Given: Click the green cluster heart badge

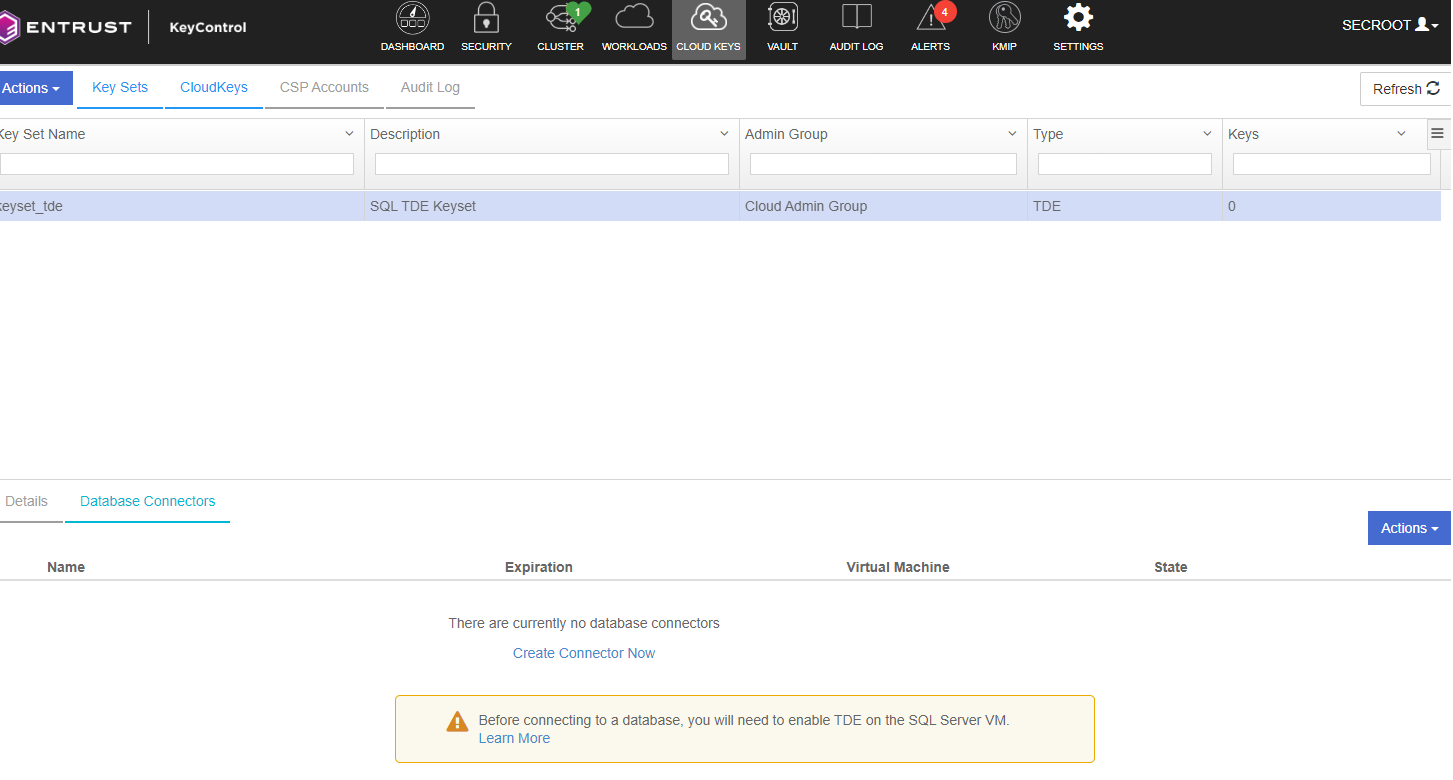Looking at the screenshot, I should tap(578, 12).
